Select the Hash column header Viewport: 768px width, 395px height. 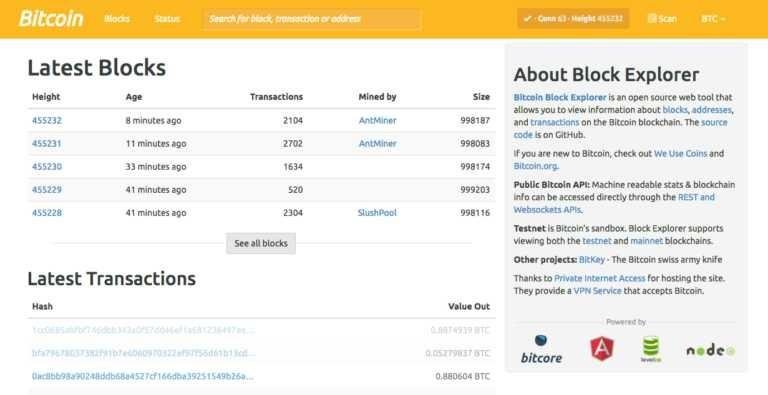[x=42, y=306]
